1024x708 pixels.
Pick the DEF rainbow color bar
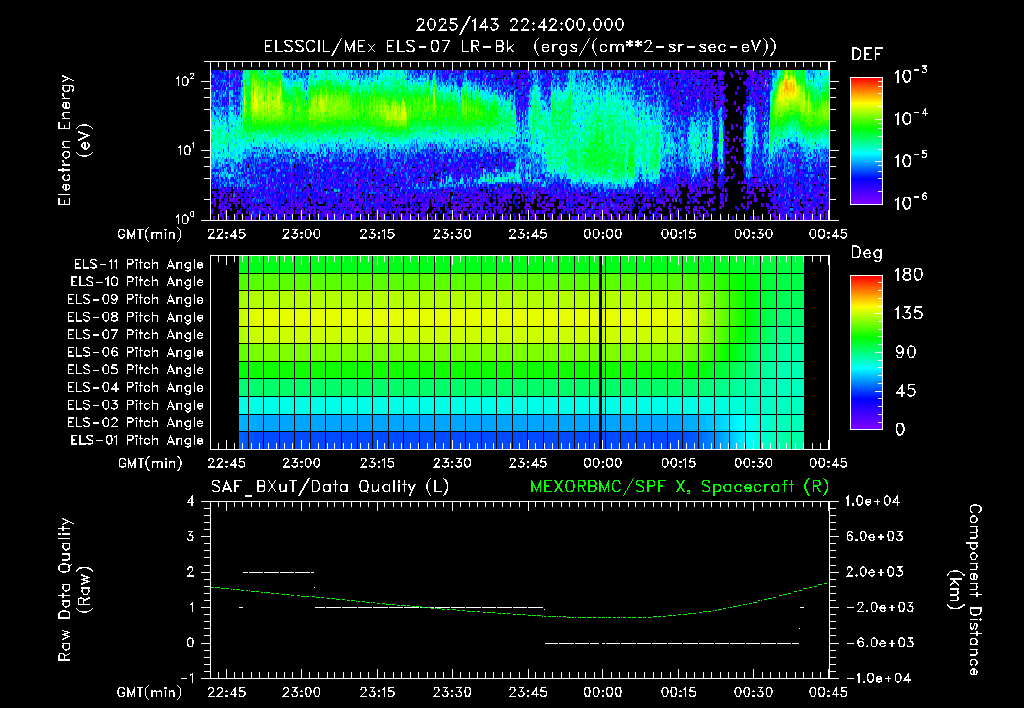pyautogui.click(x=866, y=141)
